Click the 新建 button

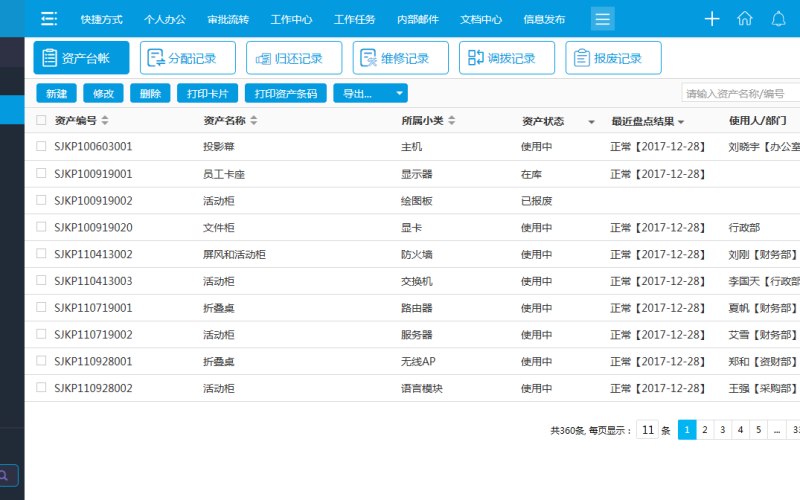click(57, 93)
